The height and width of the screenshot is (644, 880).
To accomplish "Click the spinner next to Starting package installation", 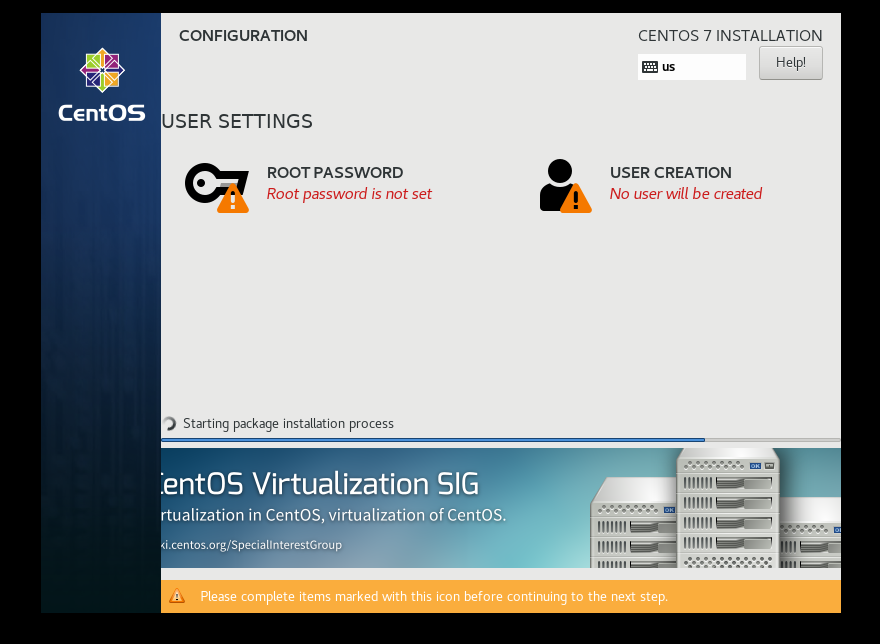I will [x=169, y=423].
